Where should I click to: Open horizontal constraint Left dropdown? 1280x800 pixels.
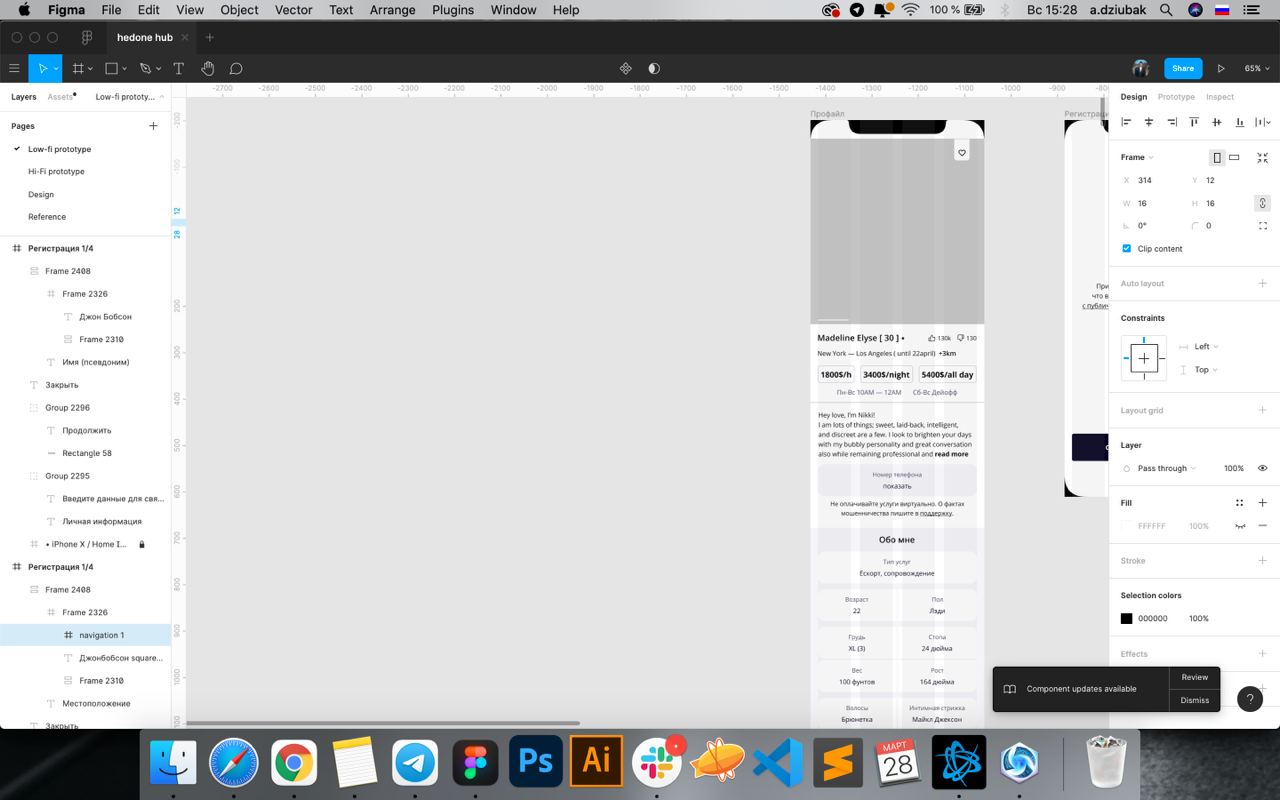tap(1206, 346)
